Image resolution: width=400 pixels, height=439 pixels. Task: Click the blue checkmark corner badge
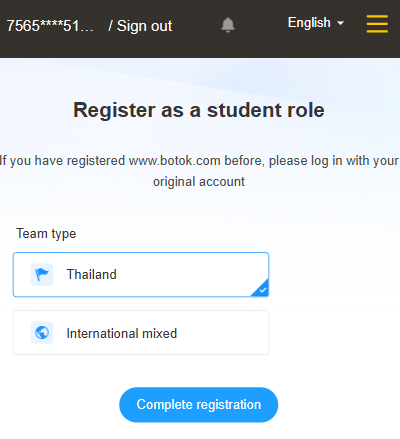click(261, 289)
